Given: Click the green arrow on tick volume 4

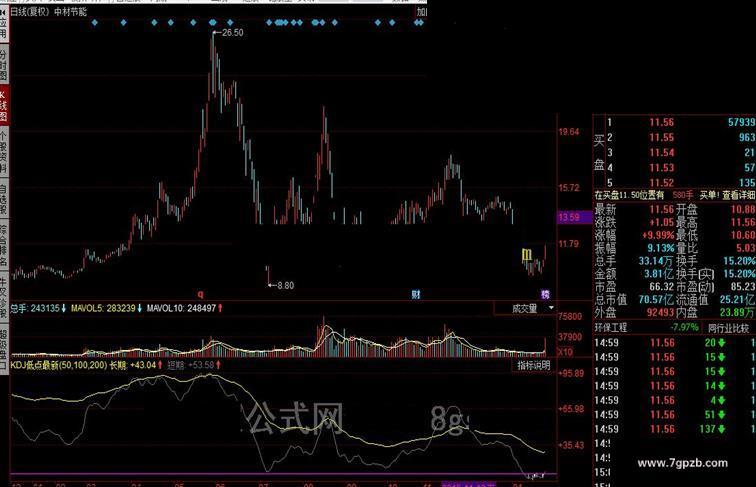Looking at the screenshot, I should [721, 400].
